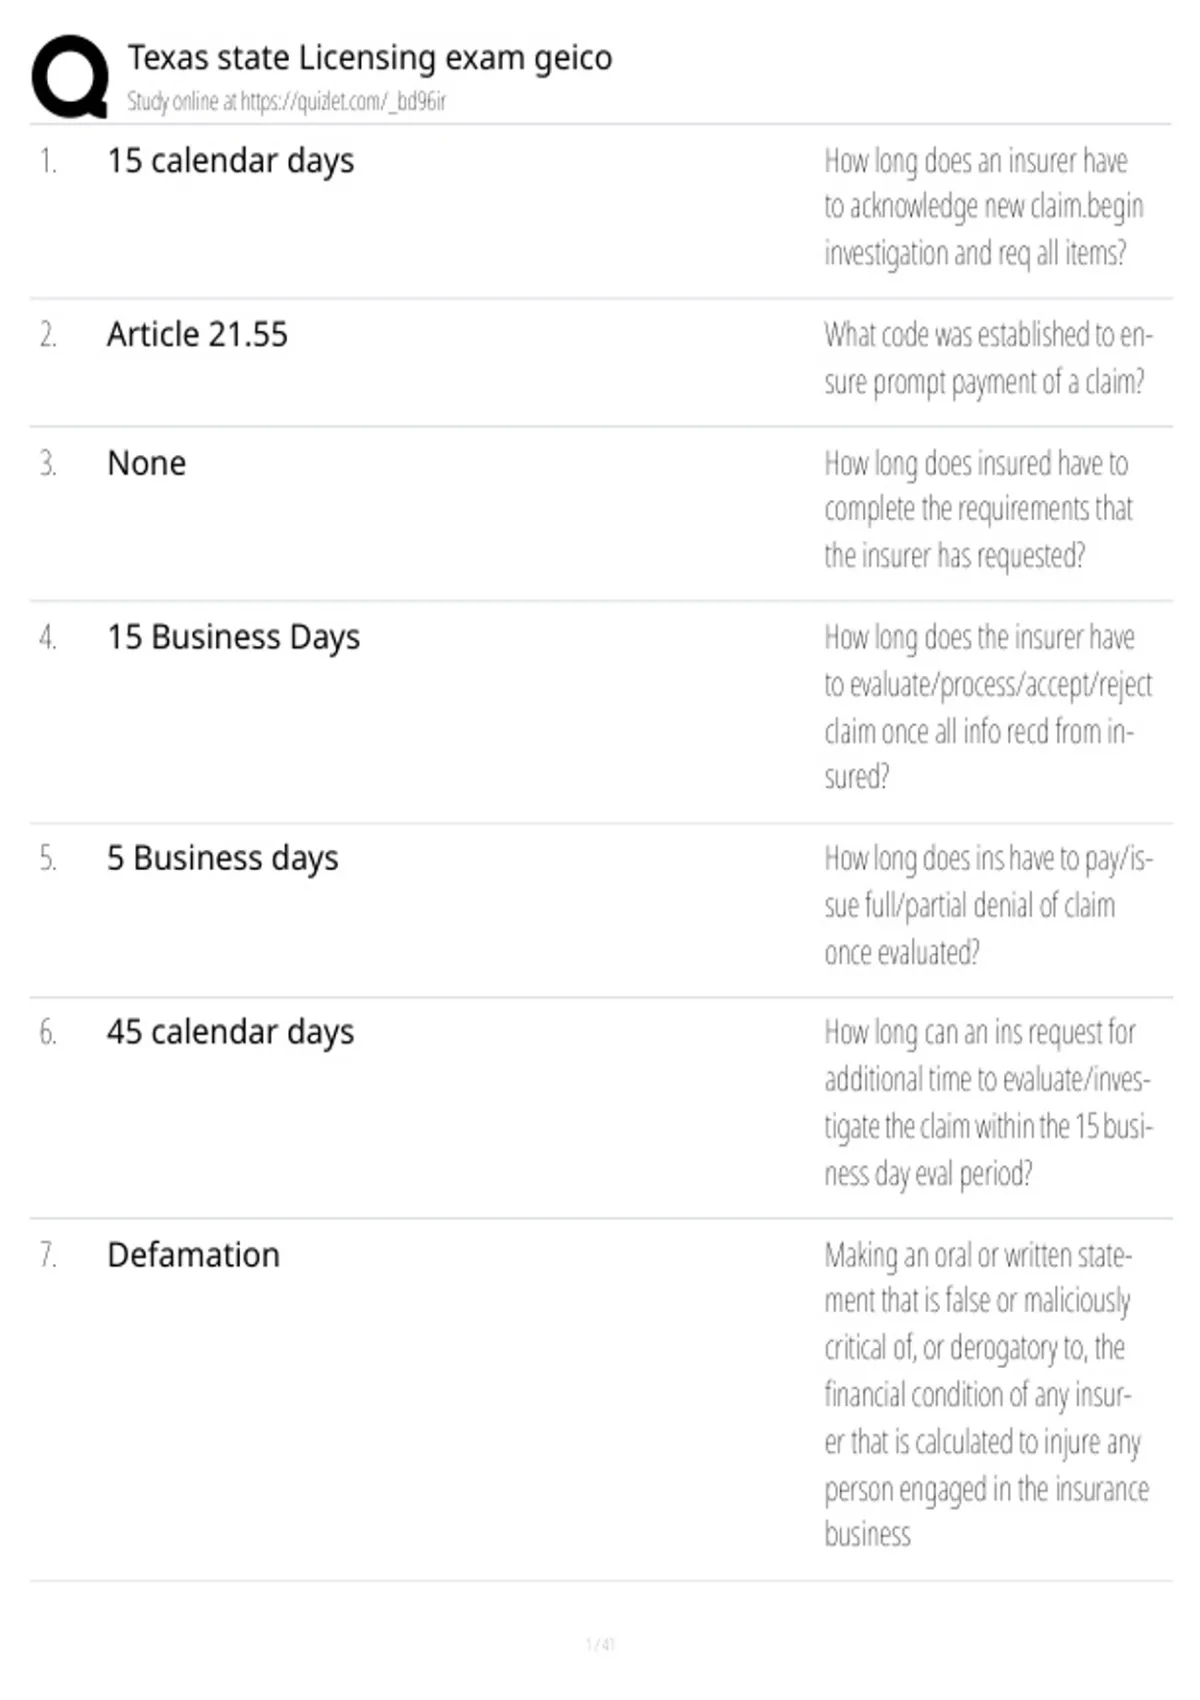Select the term 'None'
This screenshot has height=1700, width=1200.
tap(146, 463)
